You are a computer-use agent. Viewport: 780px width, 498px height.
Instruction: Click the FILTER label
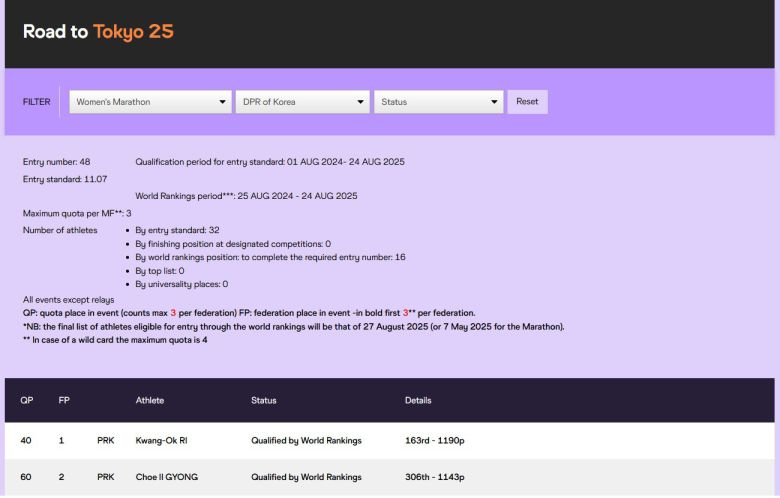(36, 102)
